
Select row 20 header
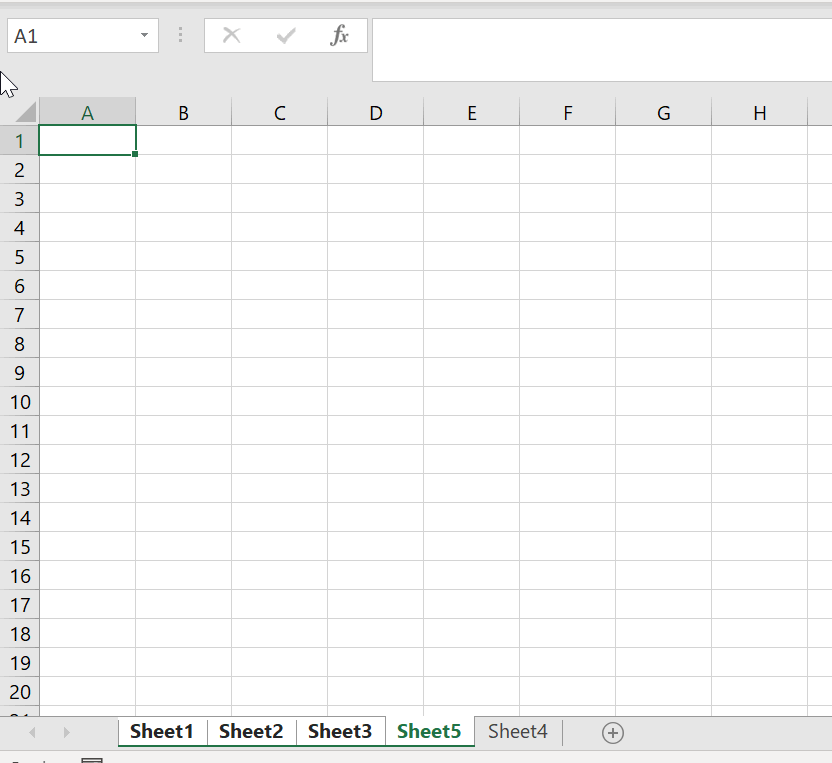(x=19, y=691)
